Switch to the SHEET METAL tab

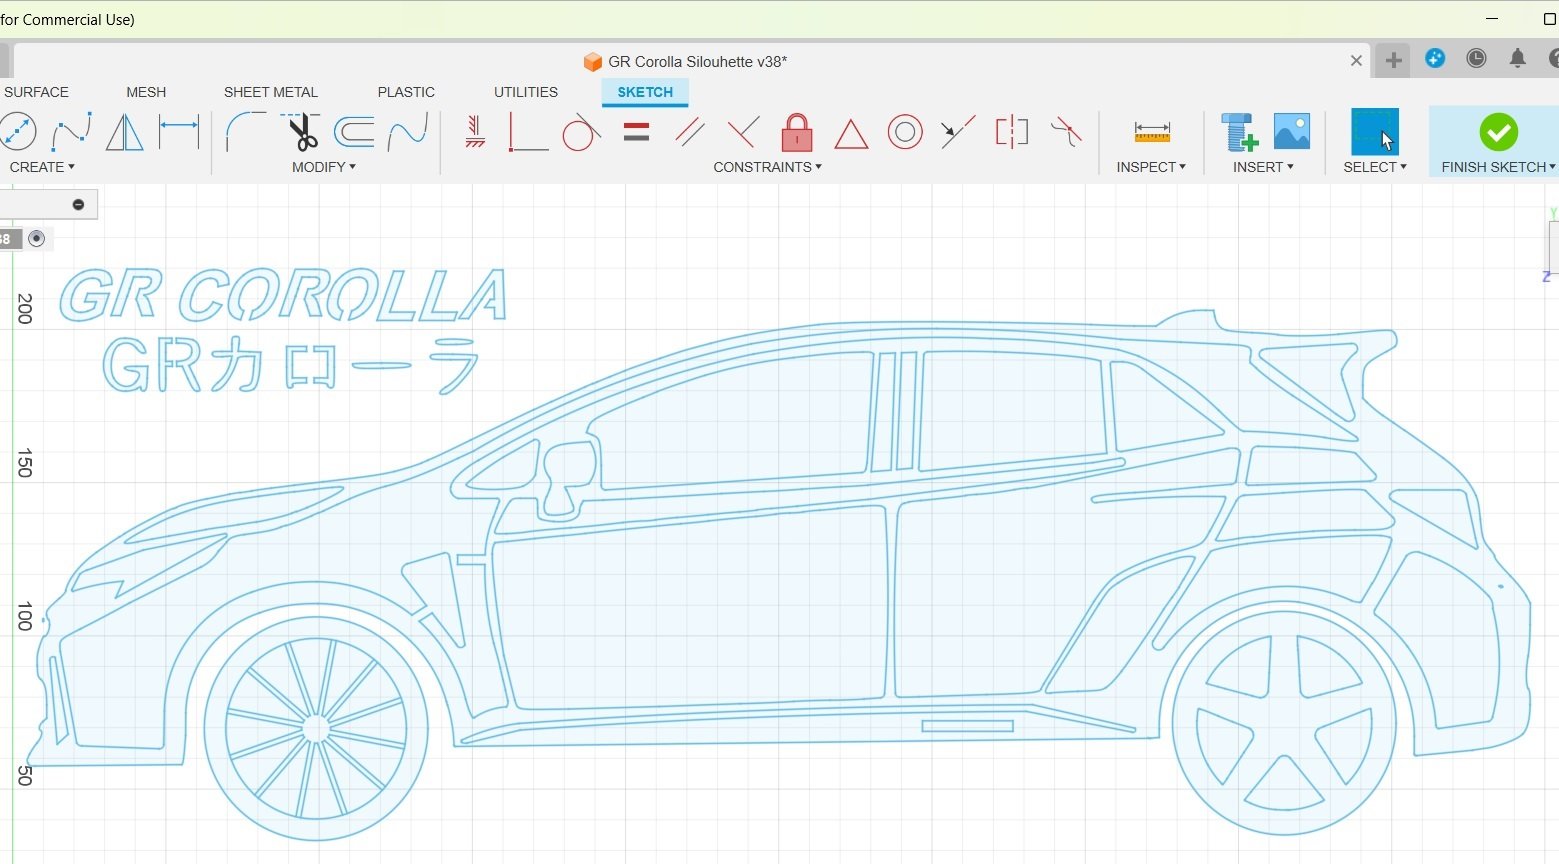click(271, 92)
